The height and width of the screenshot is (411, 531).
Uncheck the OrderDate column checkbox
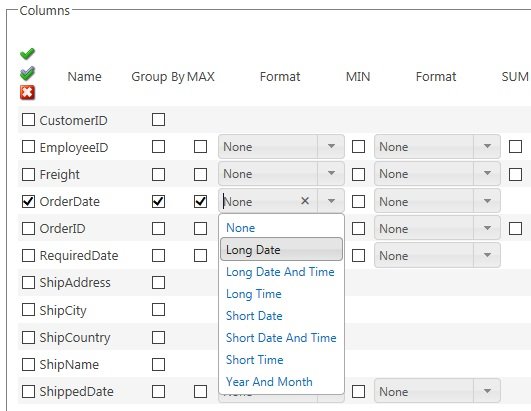point(28,201)
